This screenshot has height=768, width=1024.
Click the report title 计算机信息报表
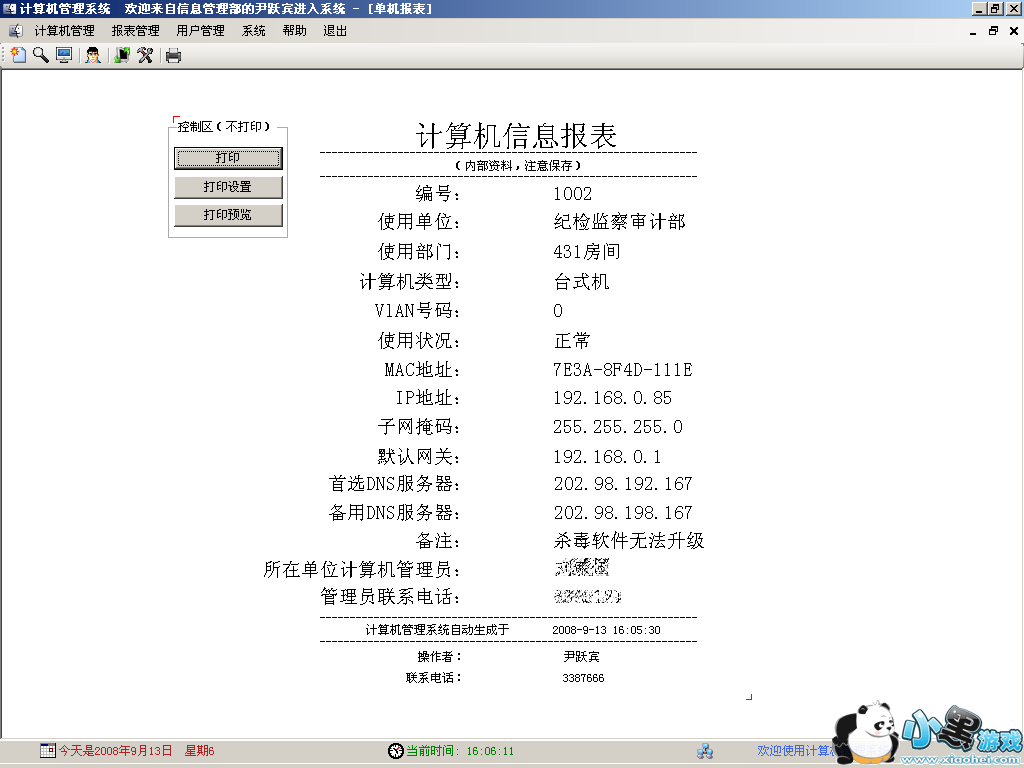516,136
